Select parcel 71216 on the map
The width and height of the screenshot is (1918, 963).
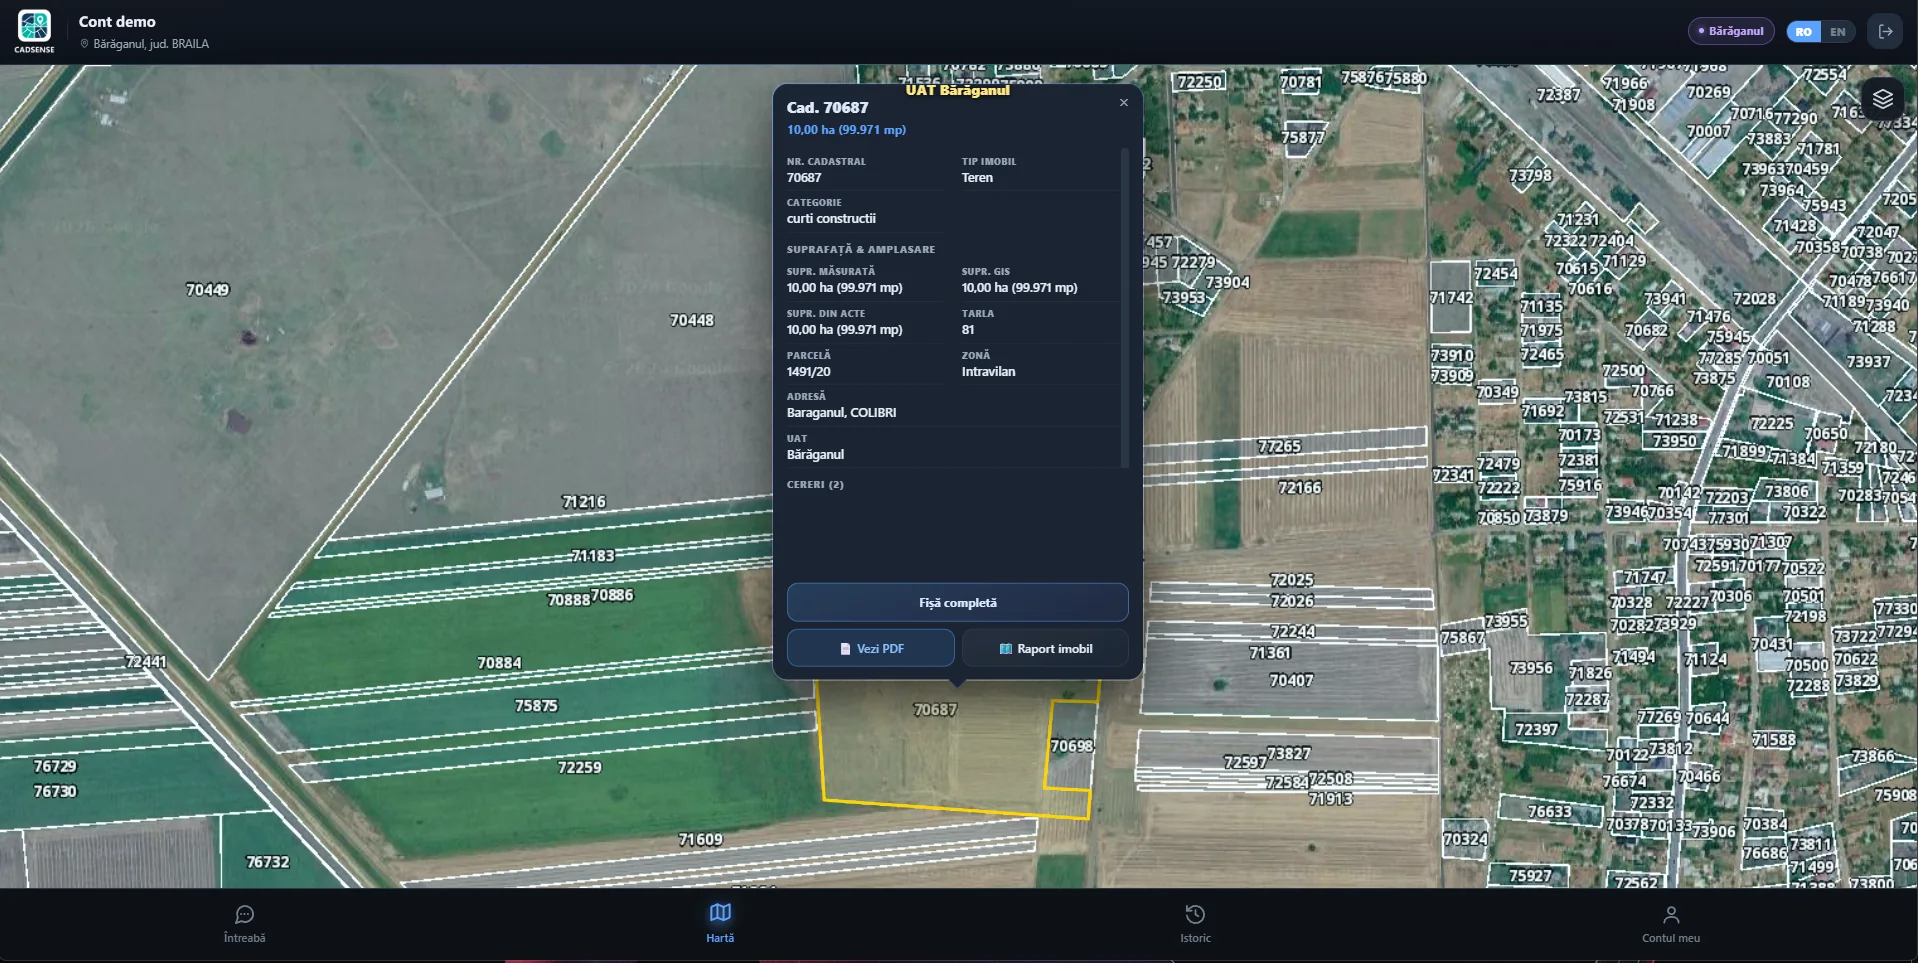point(584,502)
